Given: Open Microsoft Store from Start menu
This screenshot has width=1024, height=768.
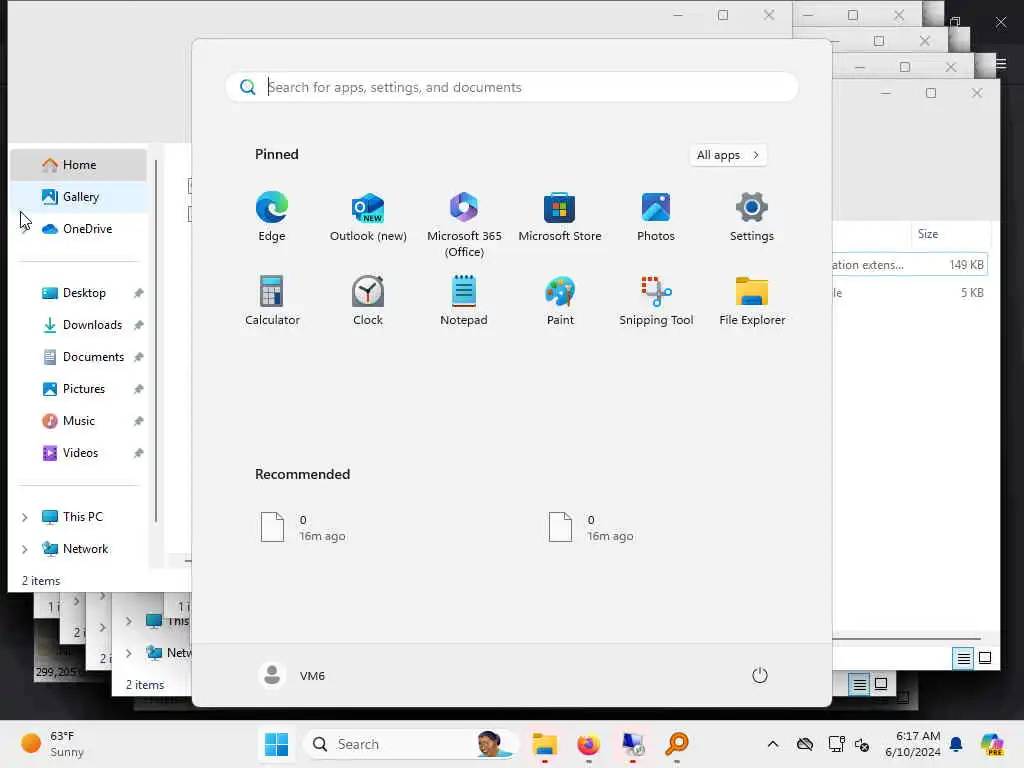Looking at the screenshot, I should 560,217.
